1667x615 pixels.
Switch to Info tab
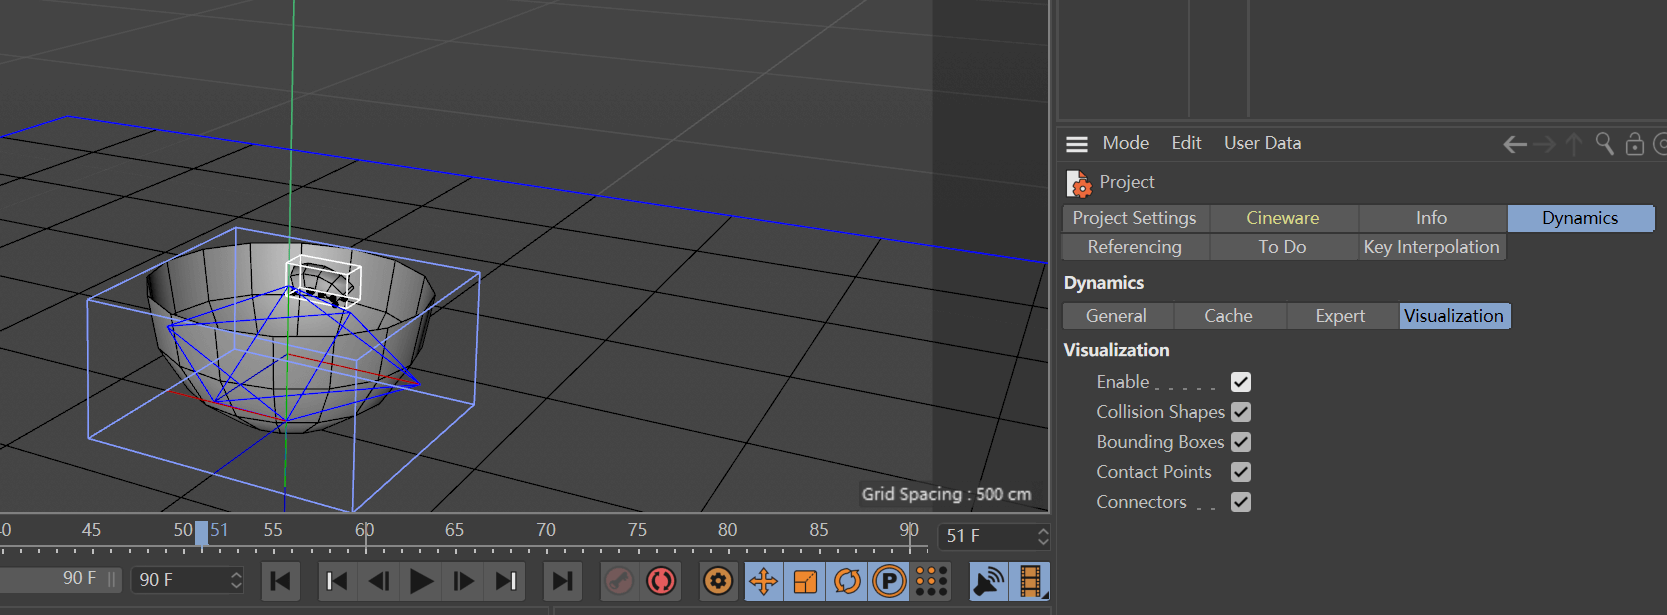point(1431,218)
